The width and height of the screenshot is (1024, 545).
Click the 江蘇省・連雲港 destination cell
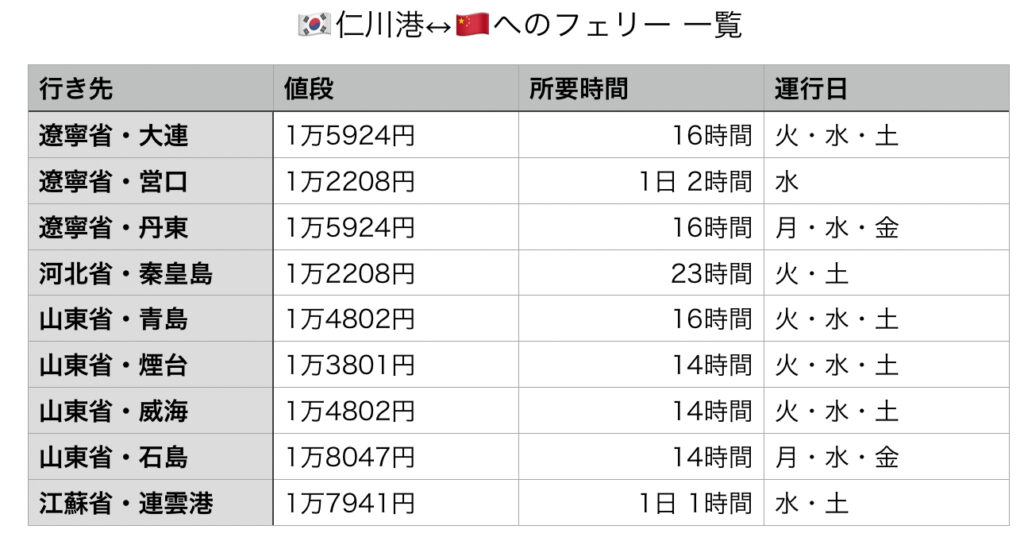click(x=151, y=503)
